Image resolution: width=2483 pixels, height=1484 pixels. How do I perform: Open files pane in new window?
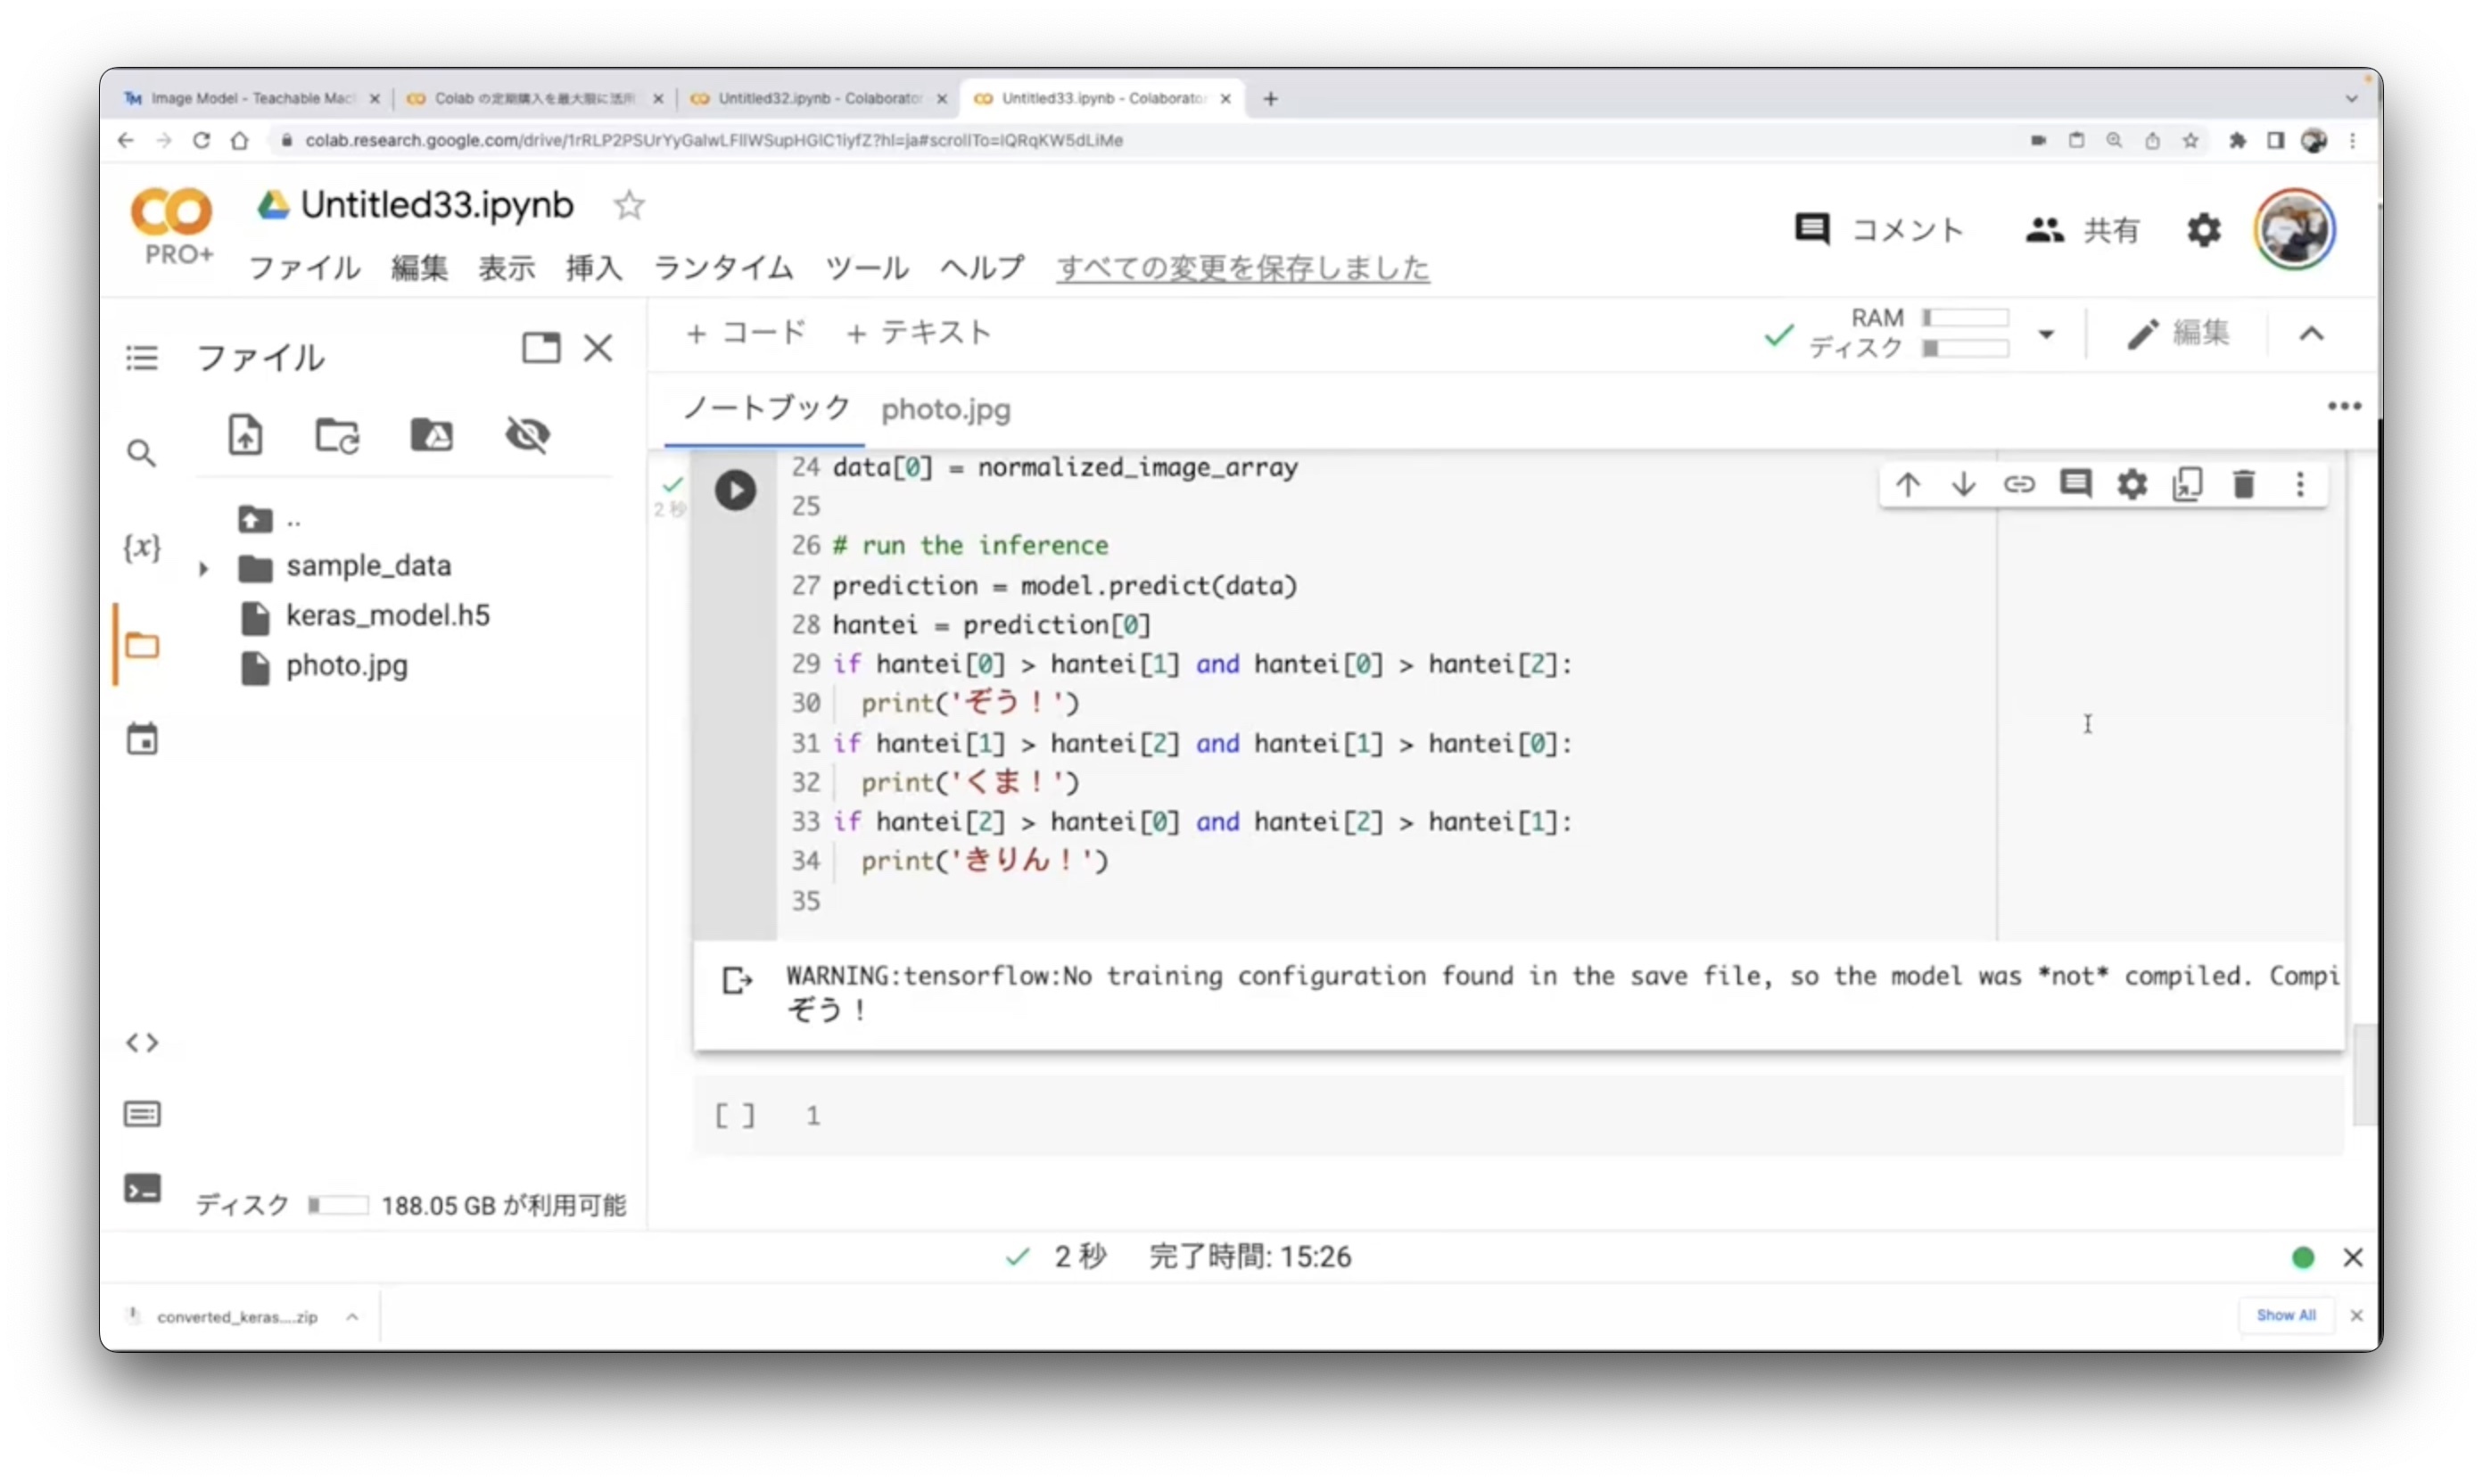[x=541, y=348]
